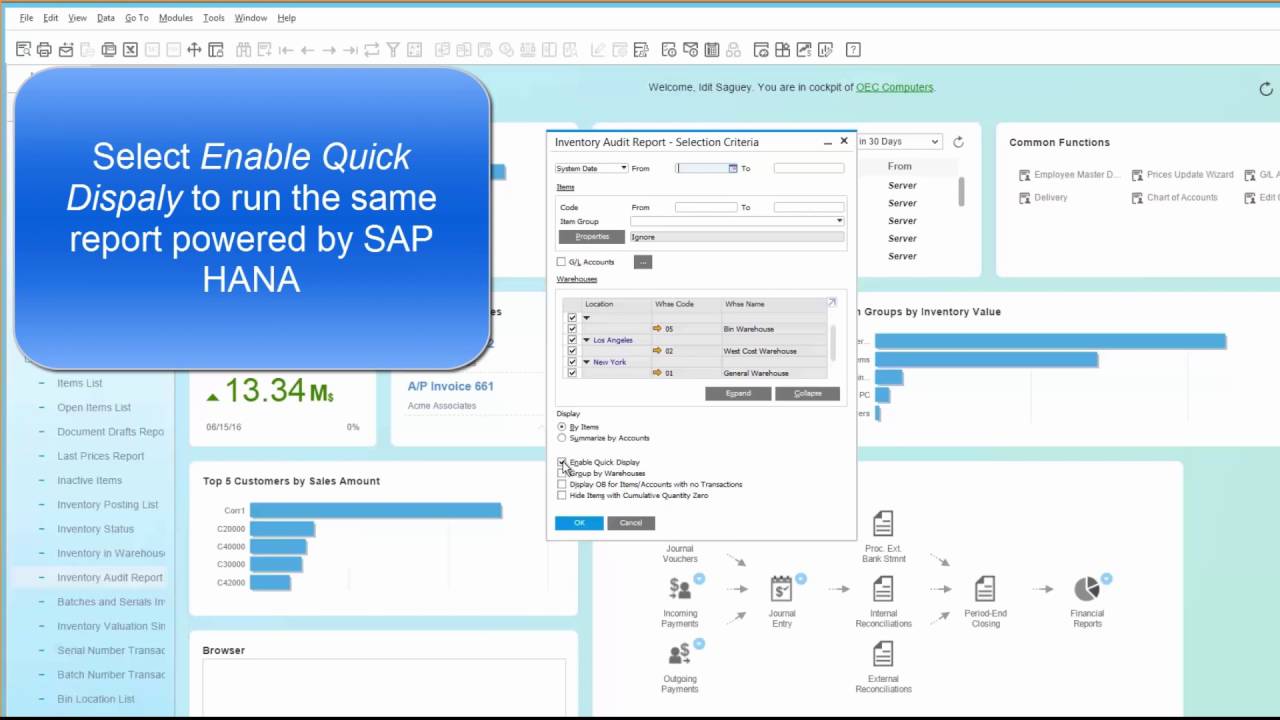Image resolution: width=1280 pixels, height=720 pixels.
Task: Click link arrow for warehouse code 01
Action: click(657, 373)
